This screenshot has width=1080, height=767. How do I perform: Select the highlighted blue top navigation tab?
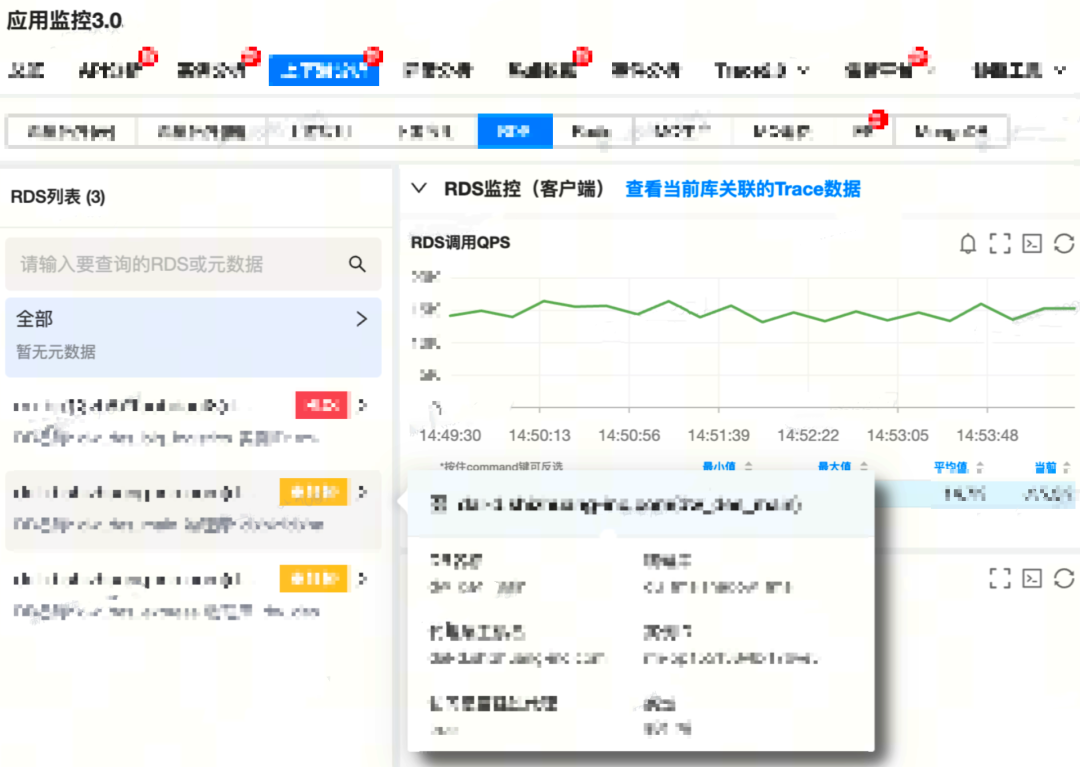coord(324,70)
